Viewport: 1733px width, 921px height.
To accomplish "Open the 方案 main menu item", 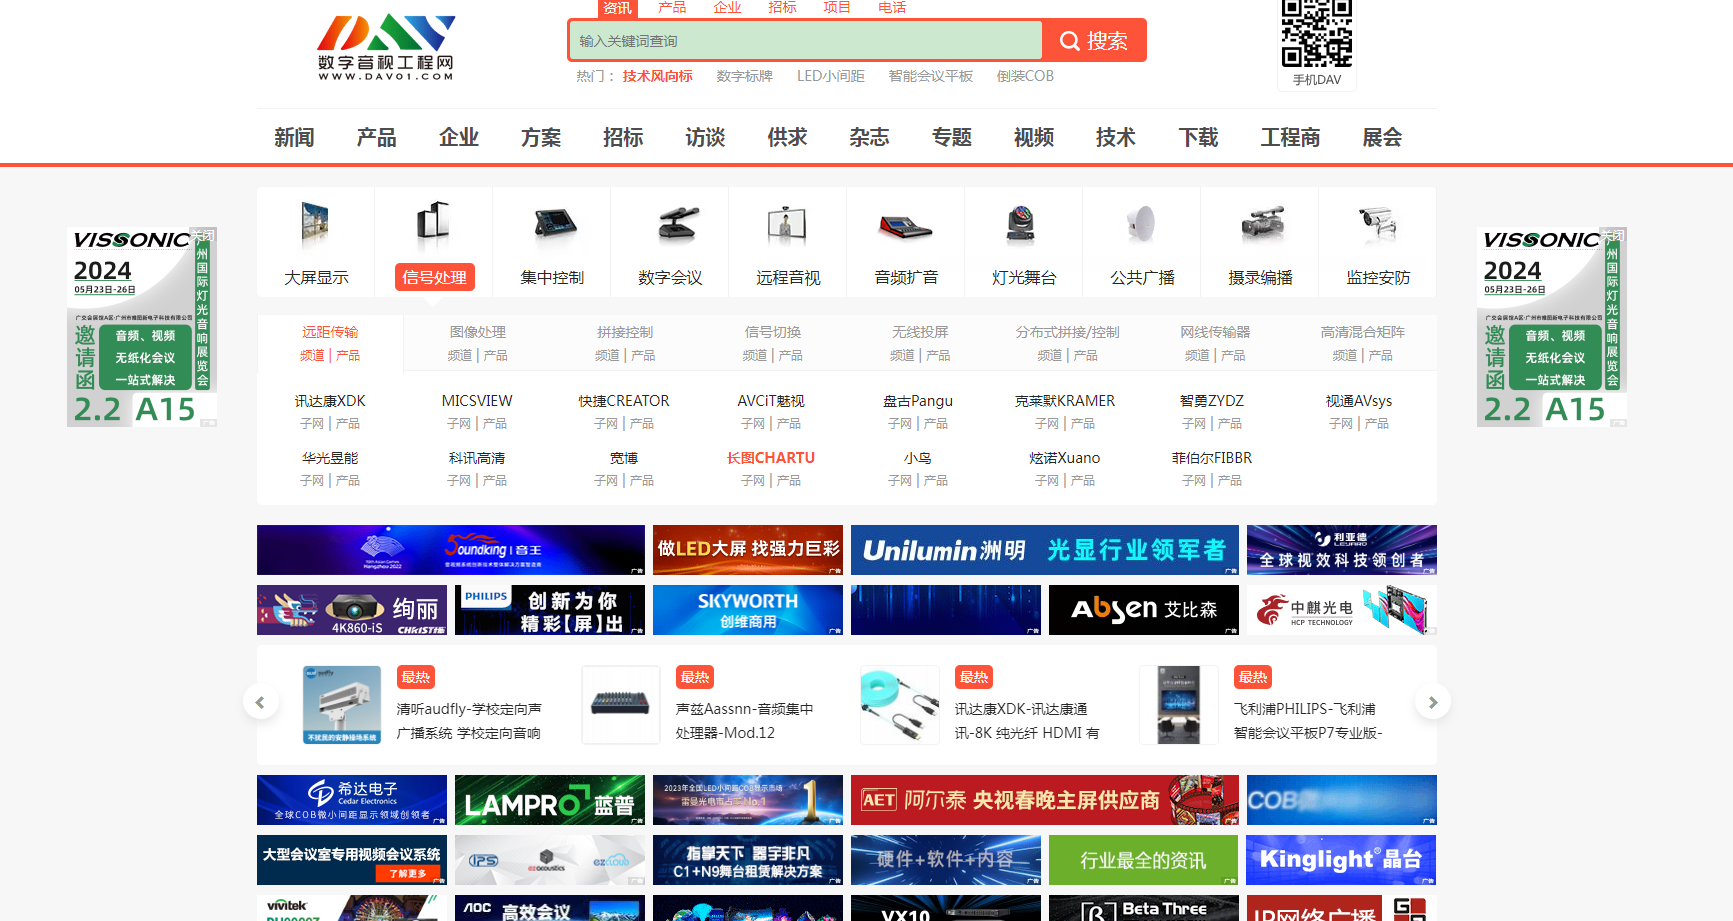I will pos(541,137).
